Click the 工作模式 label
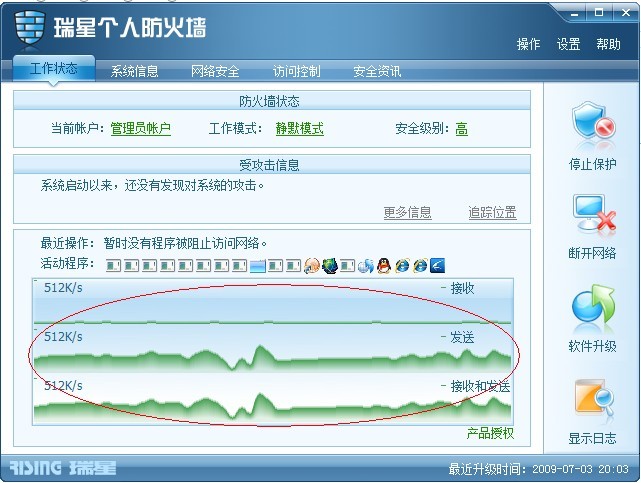 click(235, 129)
